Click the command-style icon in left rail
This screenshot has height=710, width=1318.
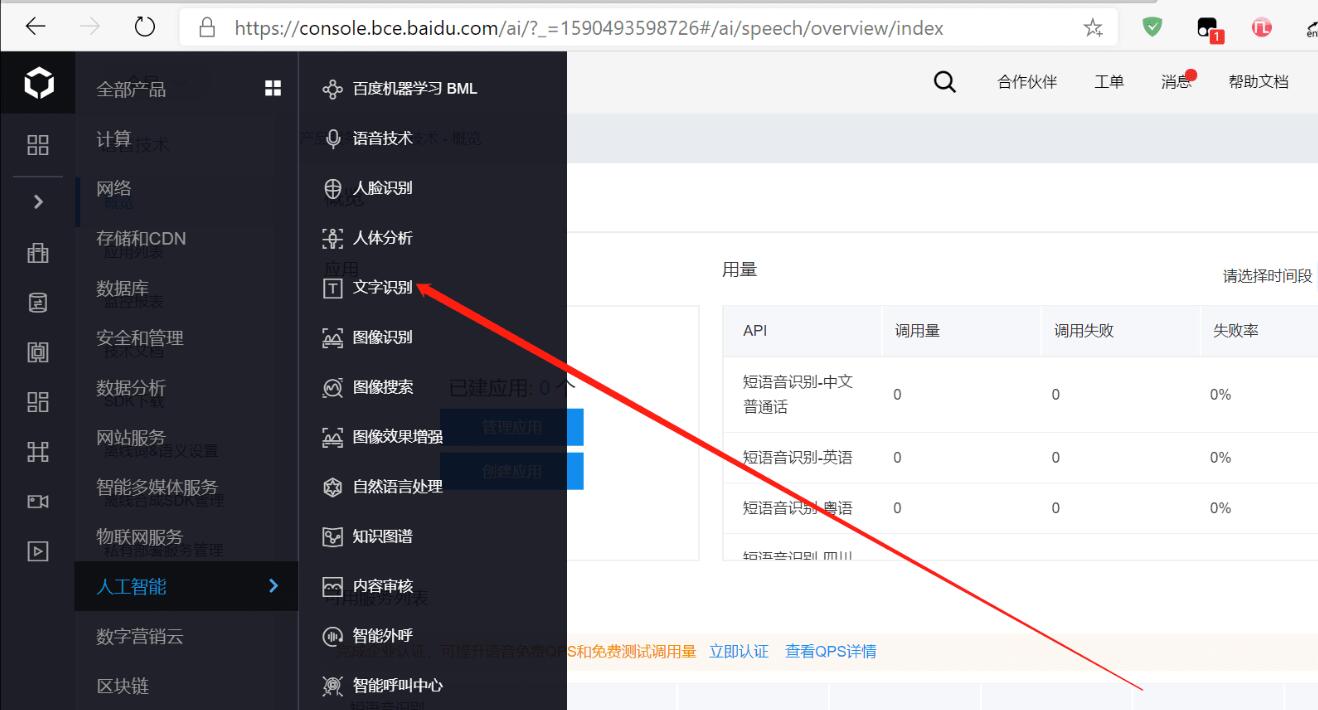click(x=37, y=452)
